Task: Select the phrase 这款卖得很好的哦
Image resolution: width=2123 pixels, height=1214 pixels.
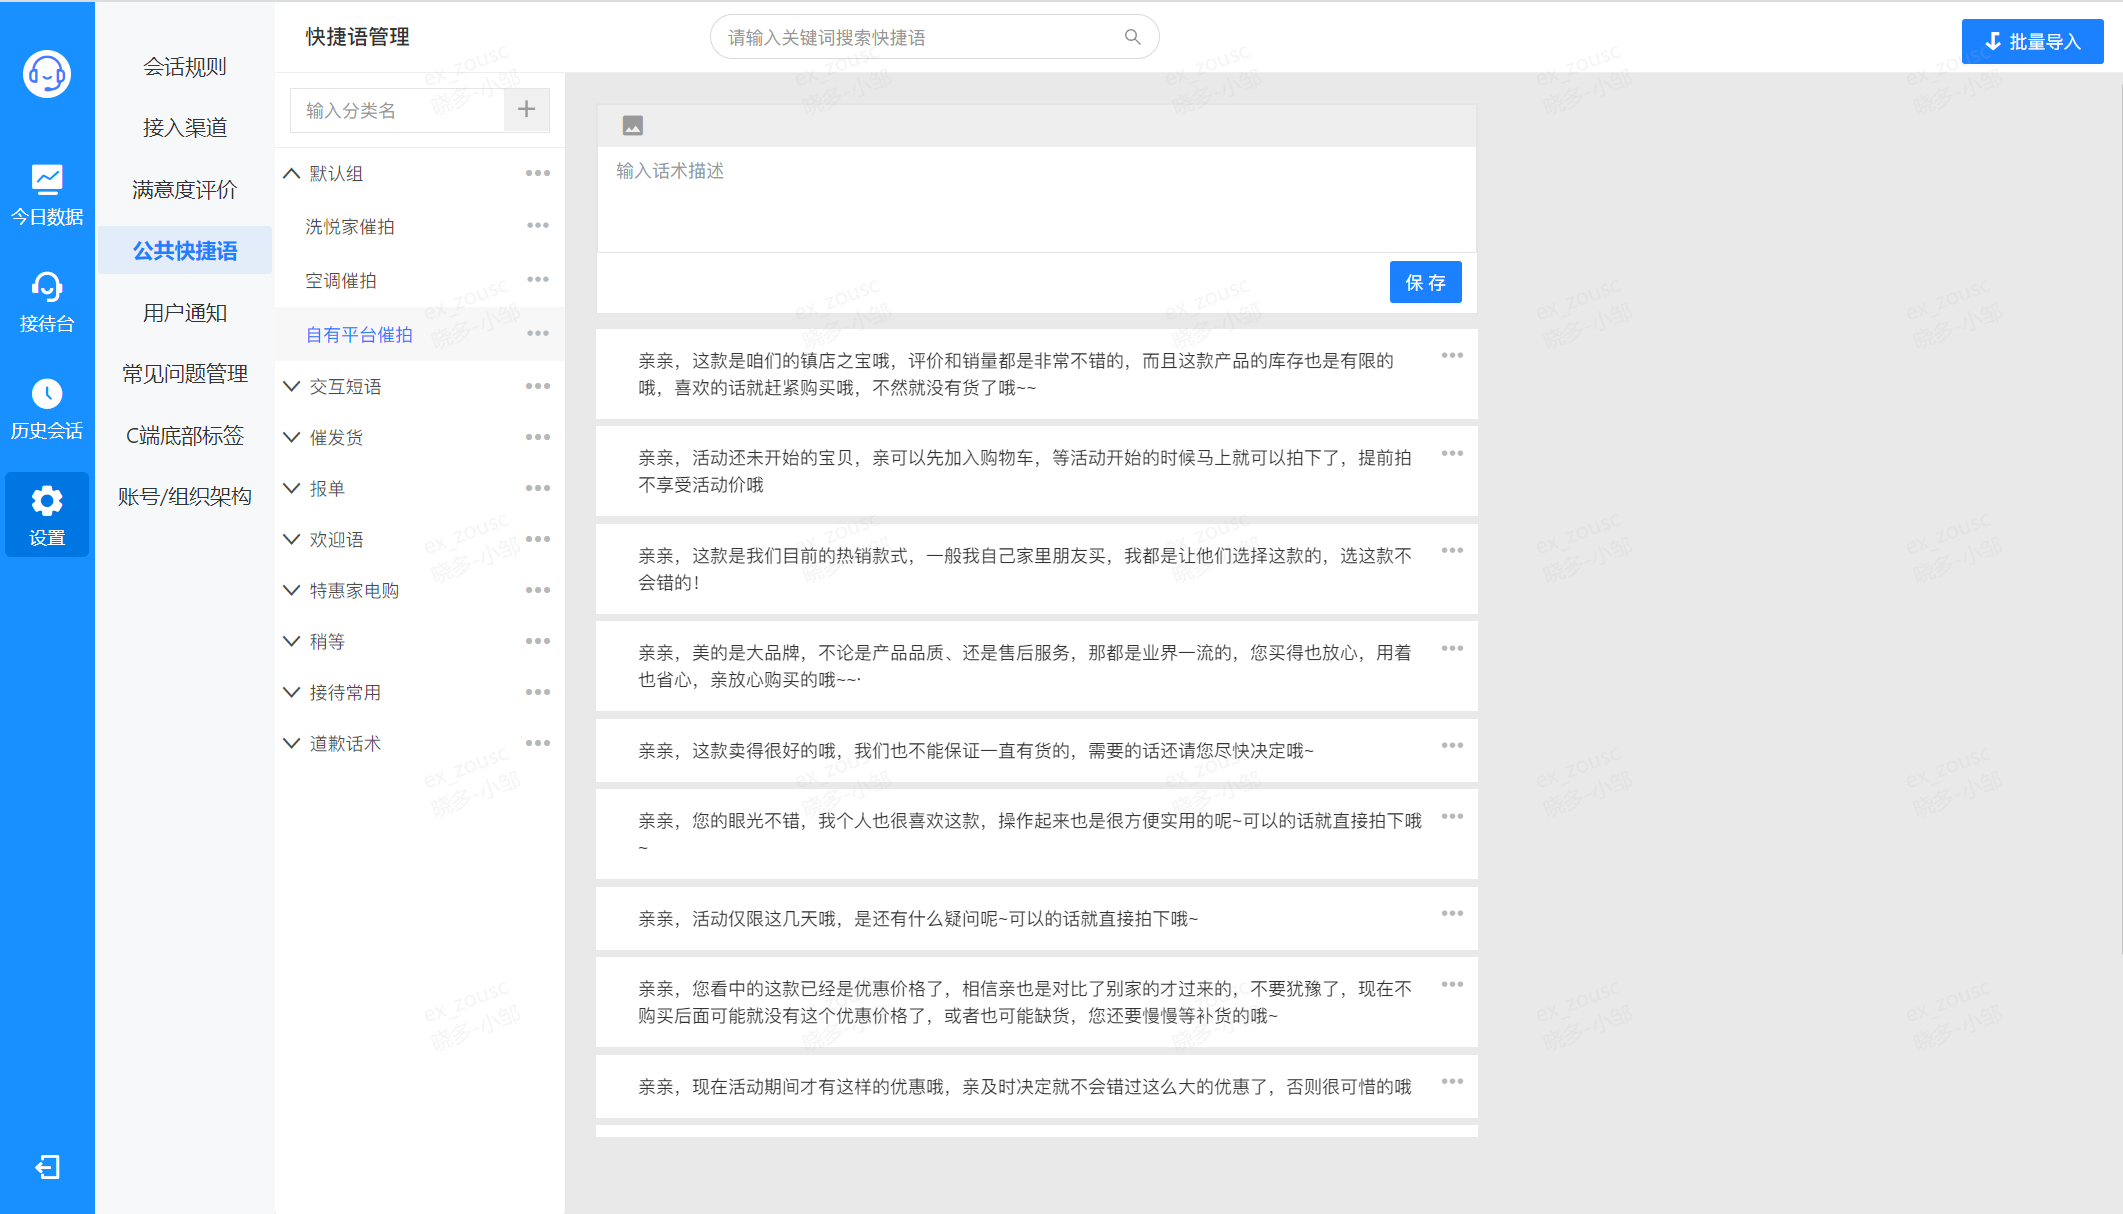Action: point(1036,750)
